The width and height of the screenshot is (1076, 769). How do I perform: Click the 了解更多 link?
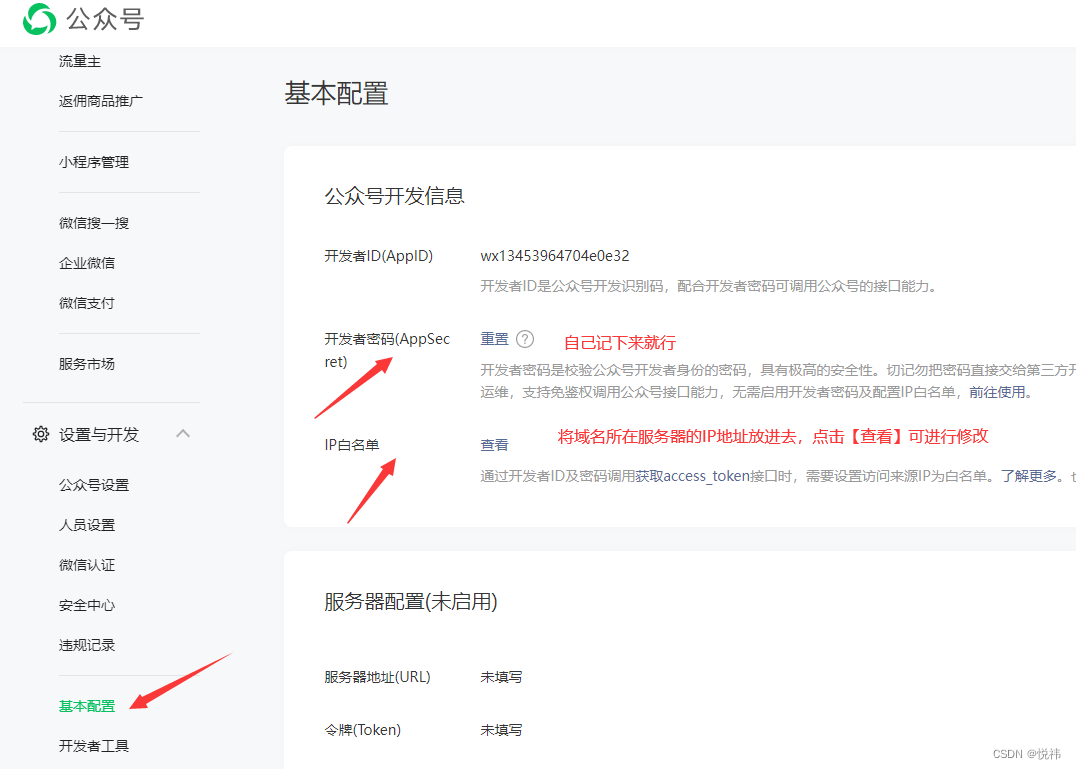(x=1029, y=476)
